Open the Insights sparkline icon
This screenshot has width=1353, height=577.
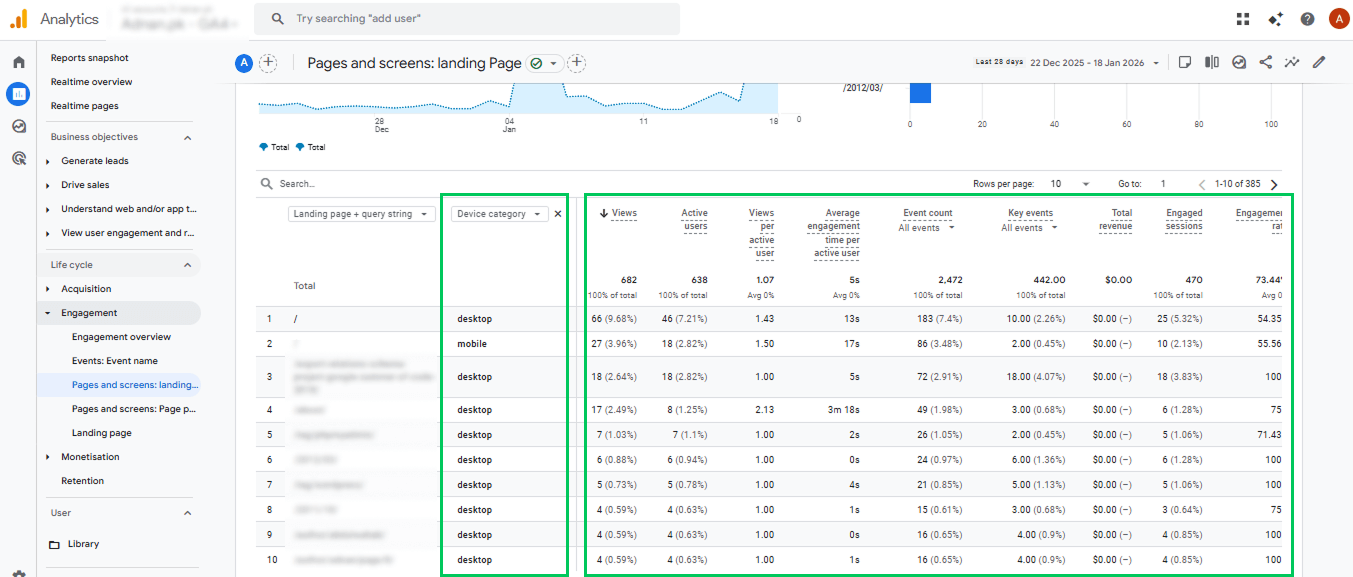pos(1292,62)
